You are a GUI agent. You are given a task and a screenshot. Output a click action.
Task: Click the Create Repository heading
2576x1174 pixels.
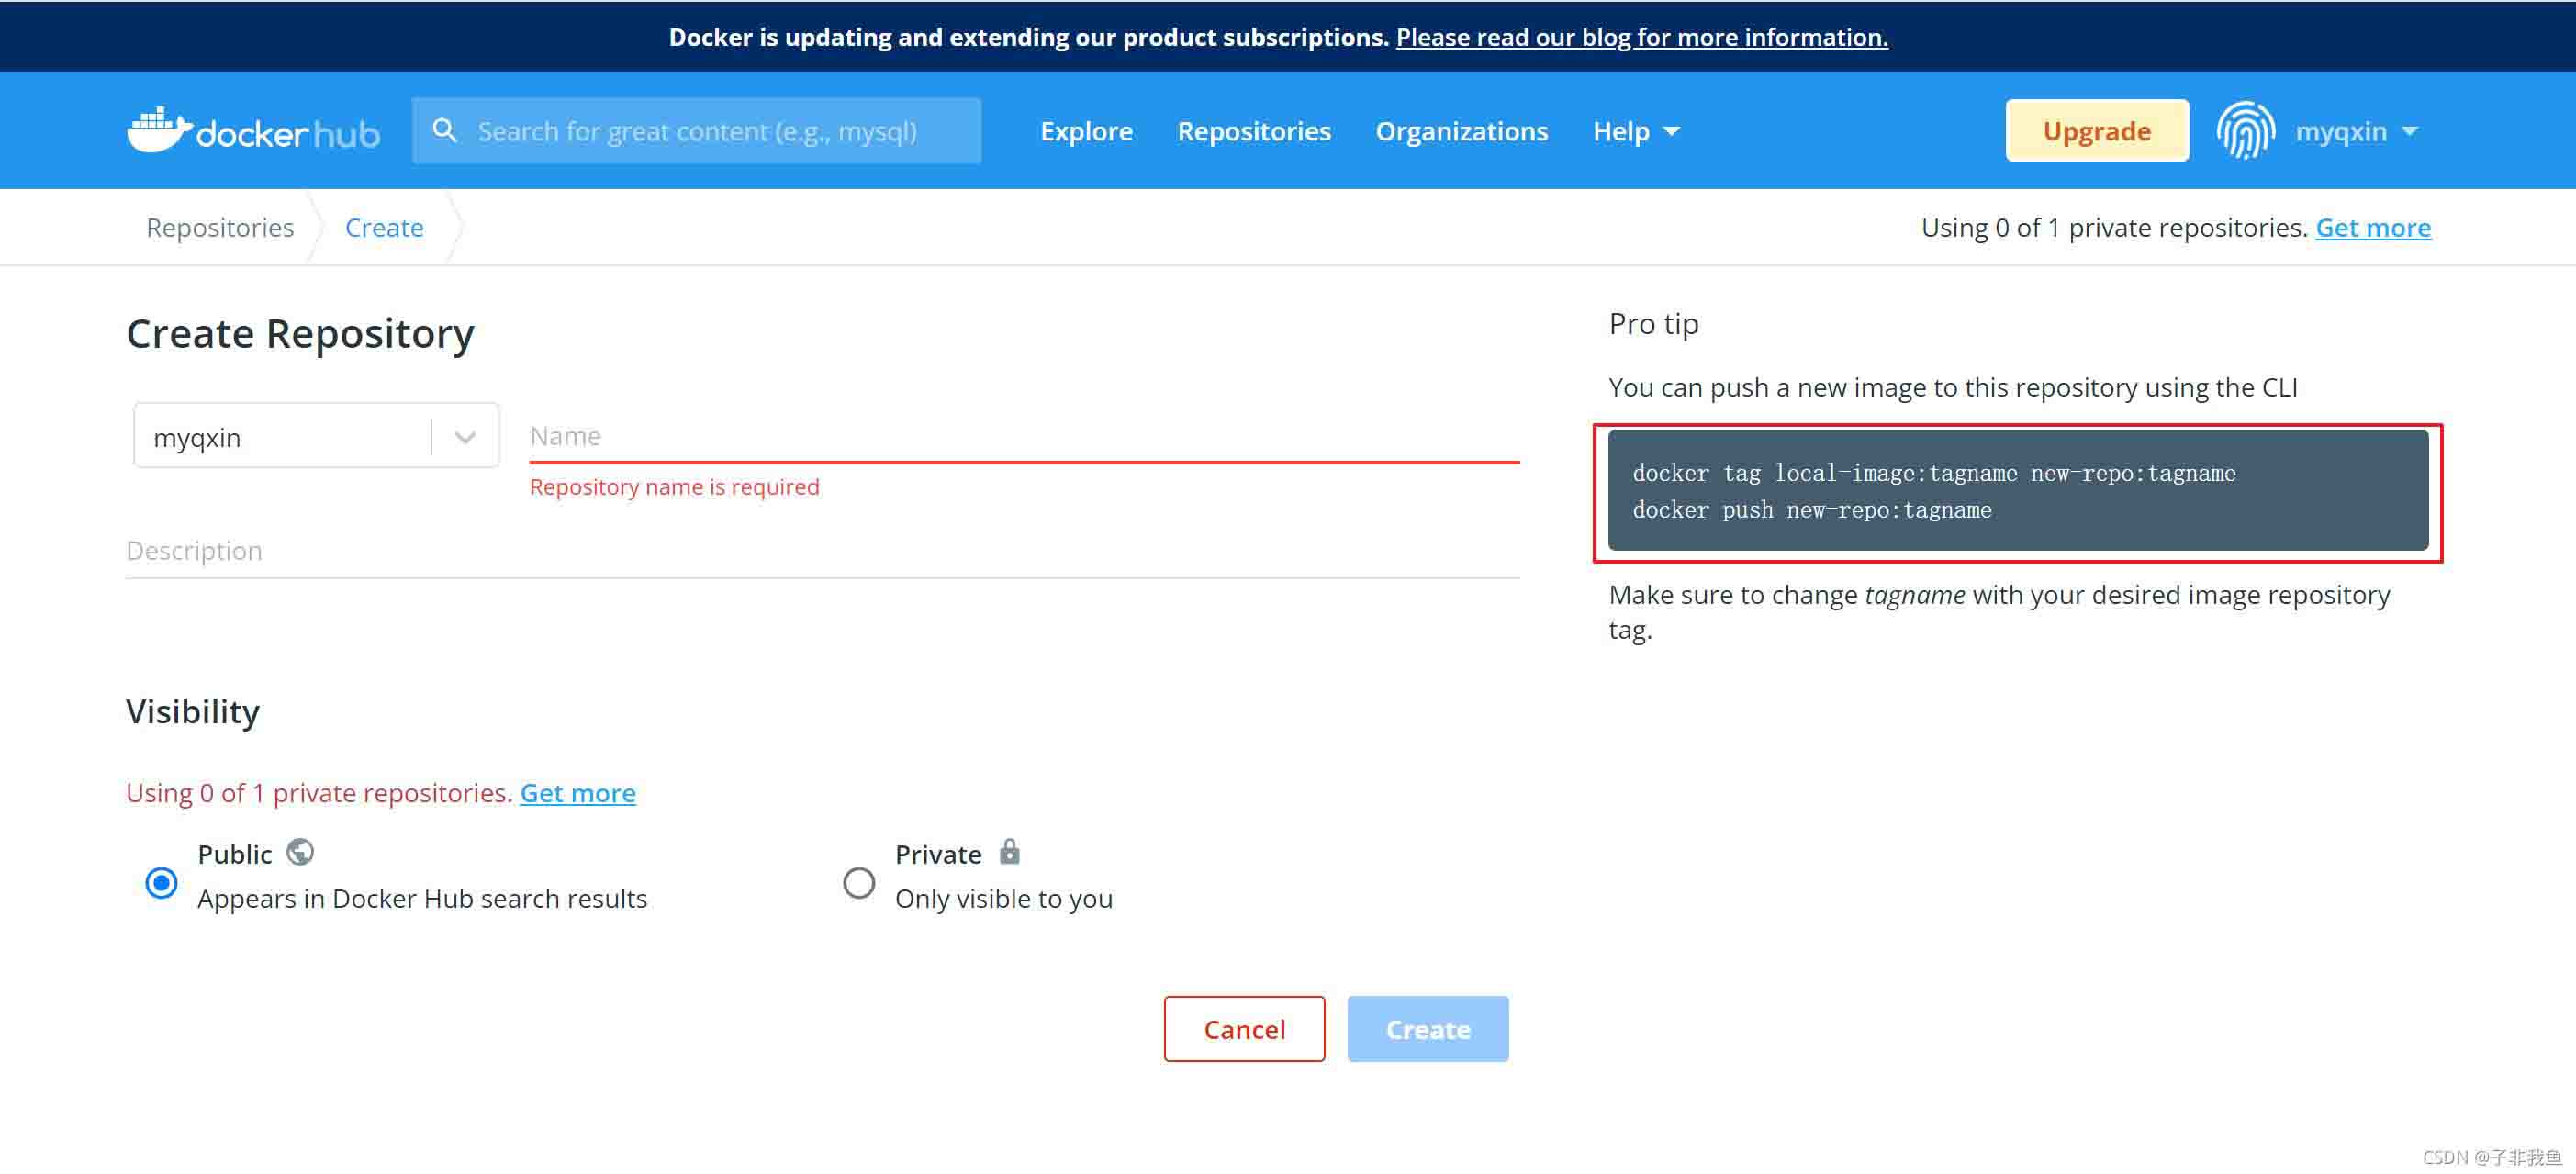pos(300,333)
